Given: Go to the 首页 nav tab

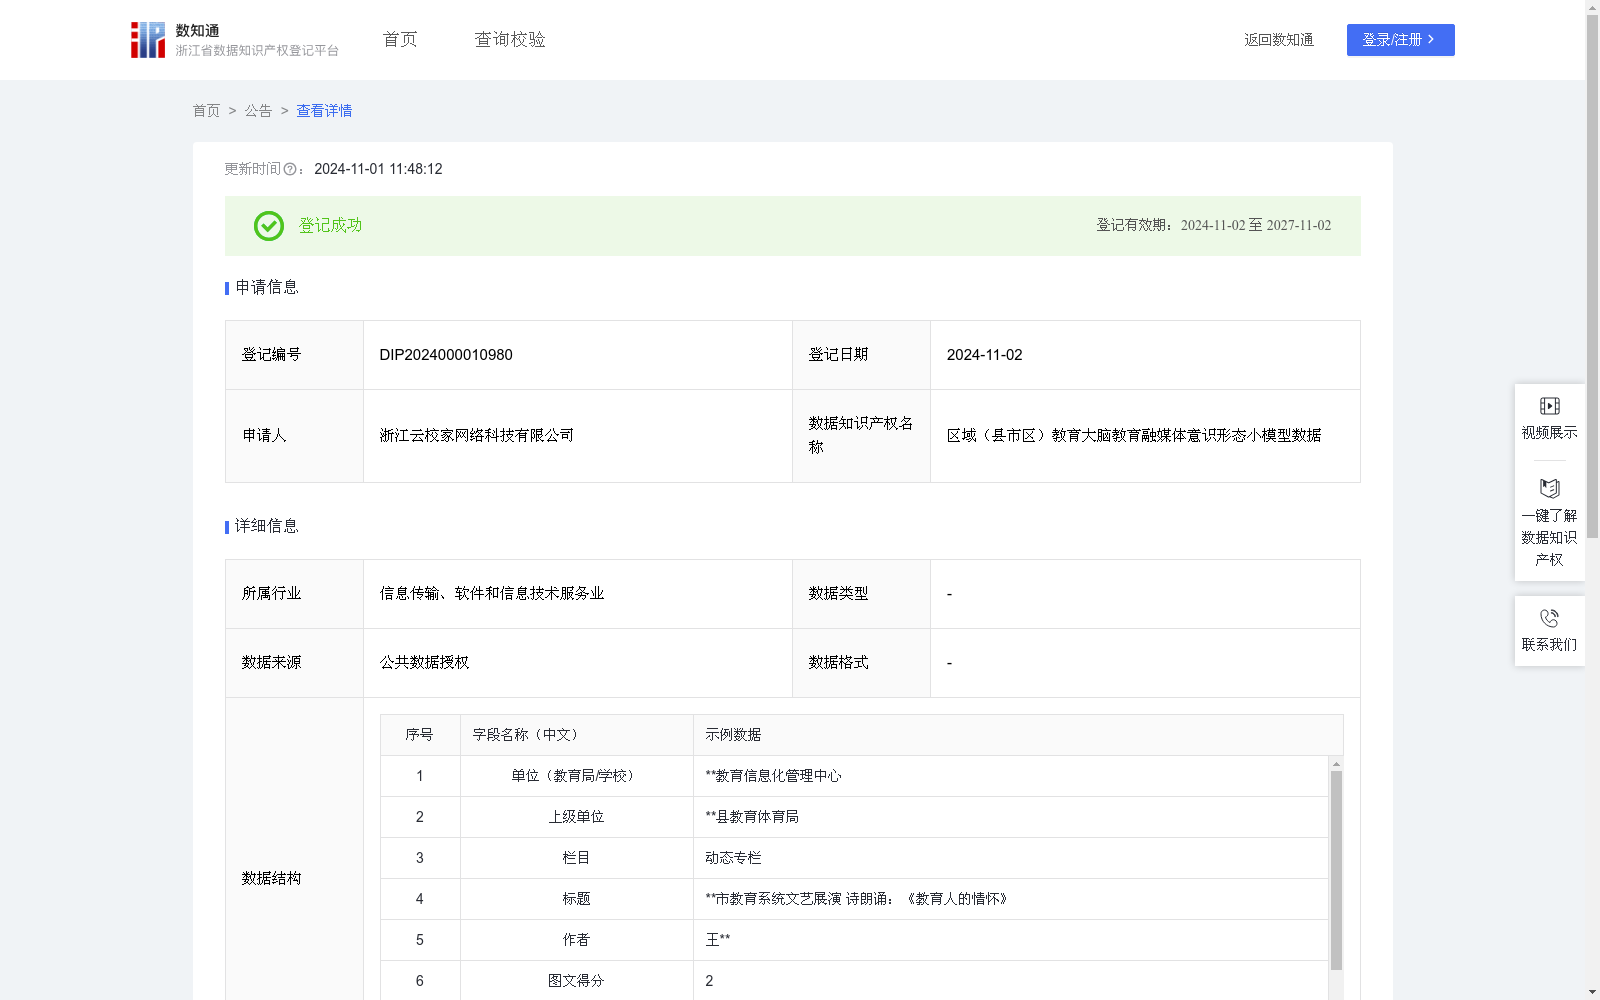Looking at the screenshot, I should (x=400, y=40).
